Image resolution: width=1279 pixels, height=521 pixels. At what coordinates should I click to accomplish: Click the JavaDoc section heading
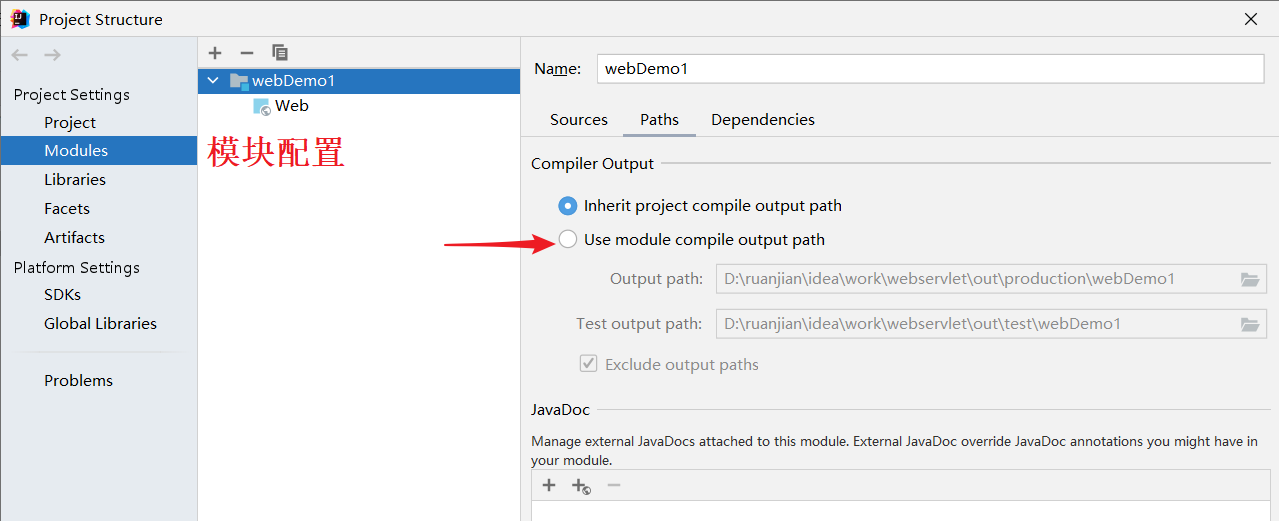tap(560, 410)
